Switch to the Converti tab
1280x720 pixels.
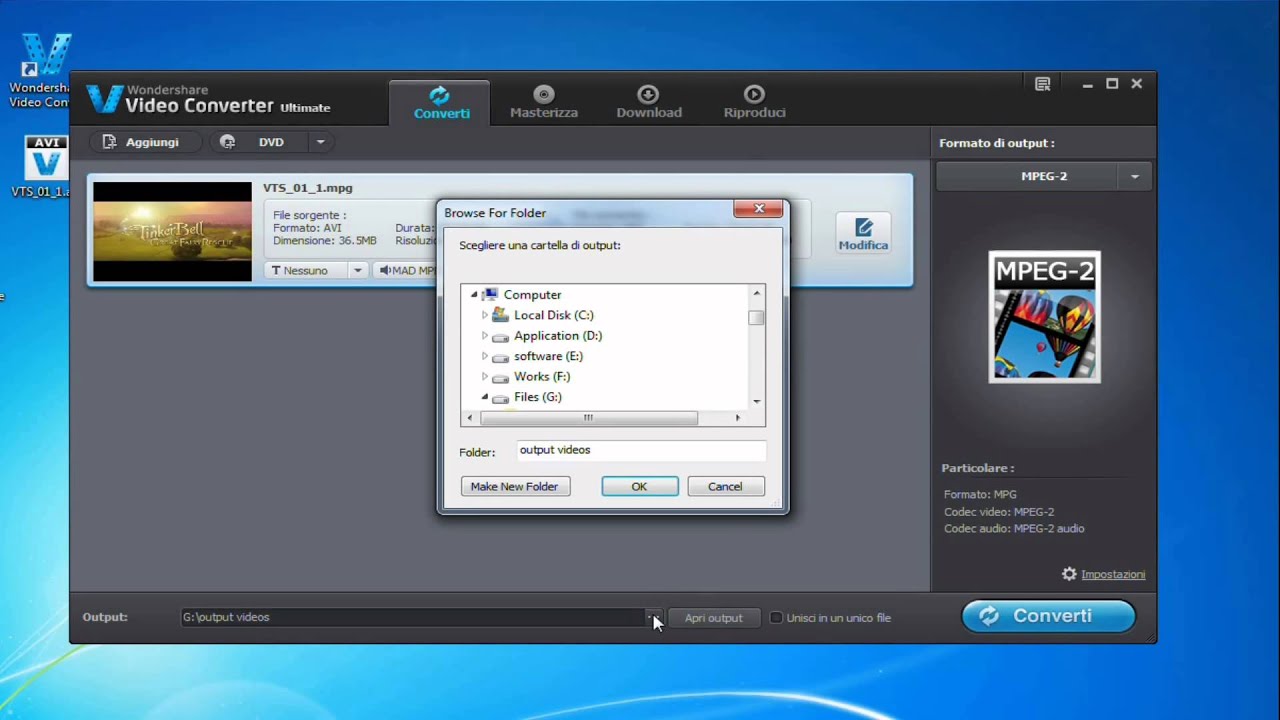coord(441,102)
